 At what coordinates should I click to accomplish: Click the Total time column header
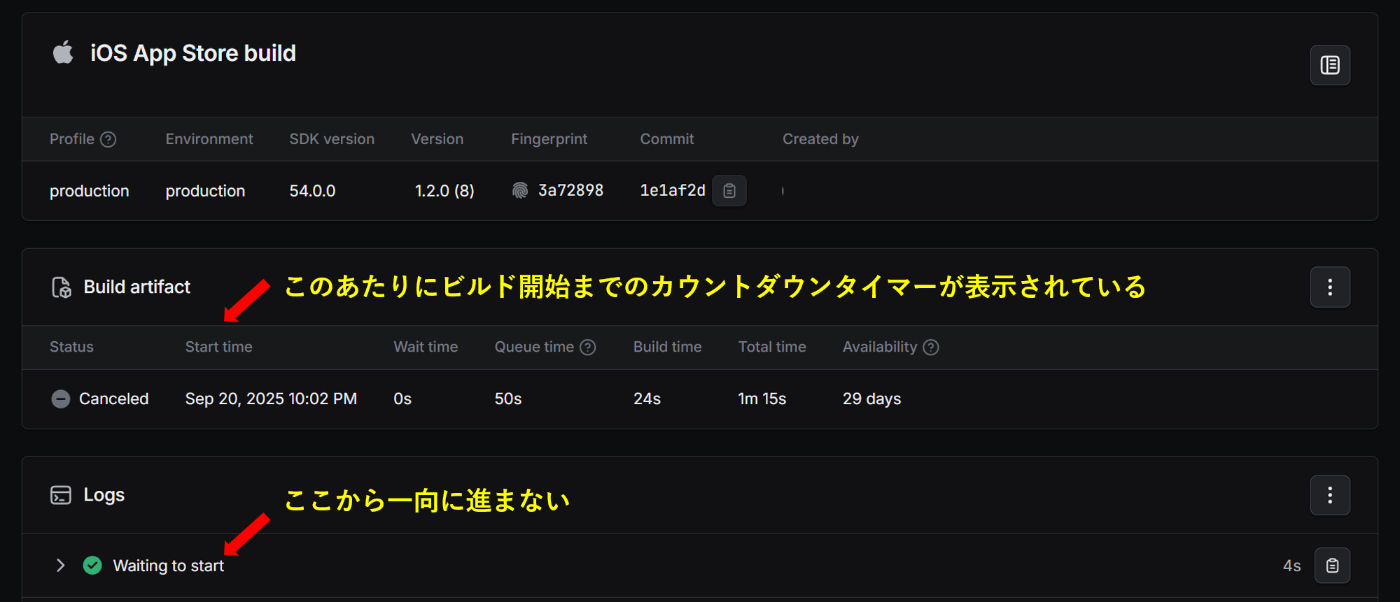tap(772, 347)
